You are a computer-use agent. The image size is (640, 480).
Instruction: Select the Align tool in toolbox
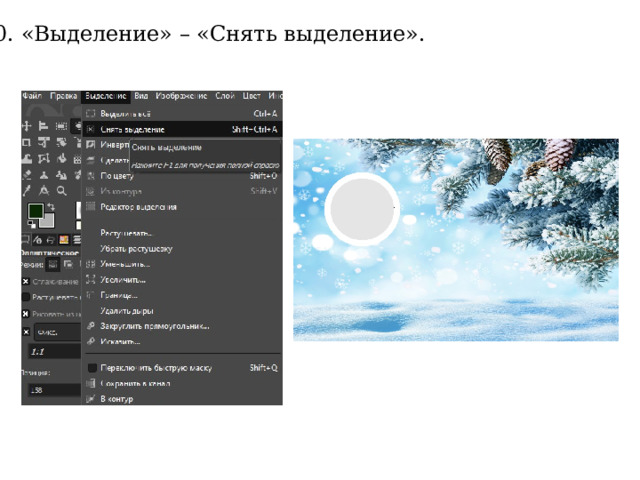44,126
